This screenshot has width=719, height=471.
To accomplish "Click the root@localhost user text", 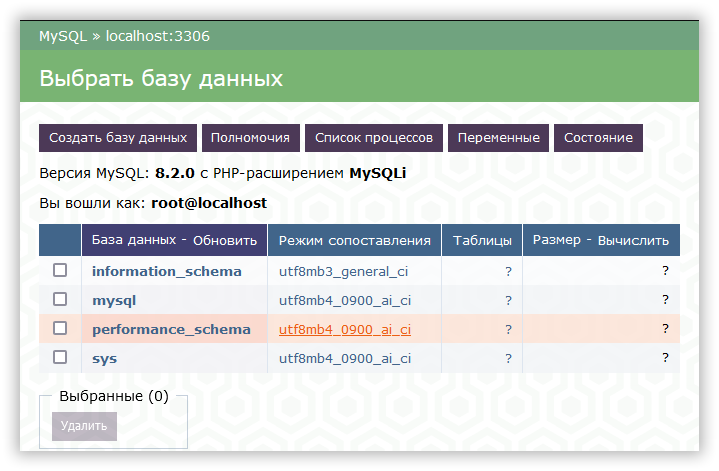I will pos(209,203).
